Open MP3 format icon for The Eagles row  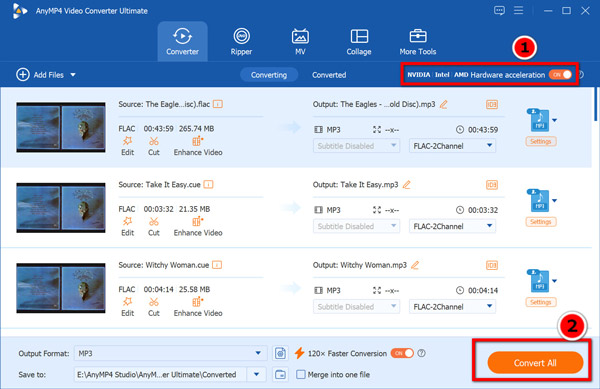[539, 120]
